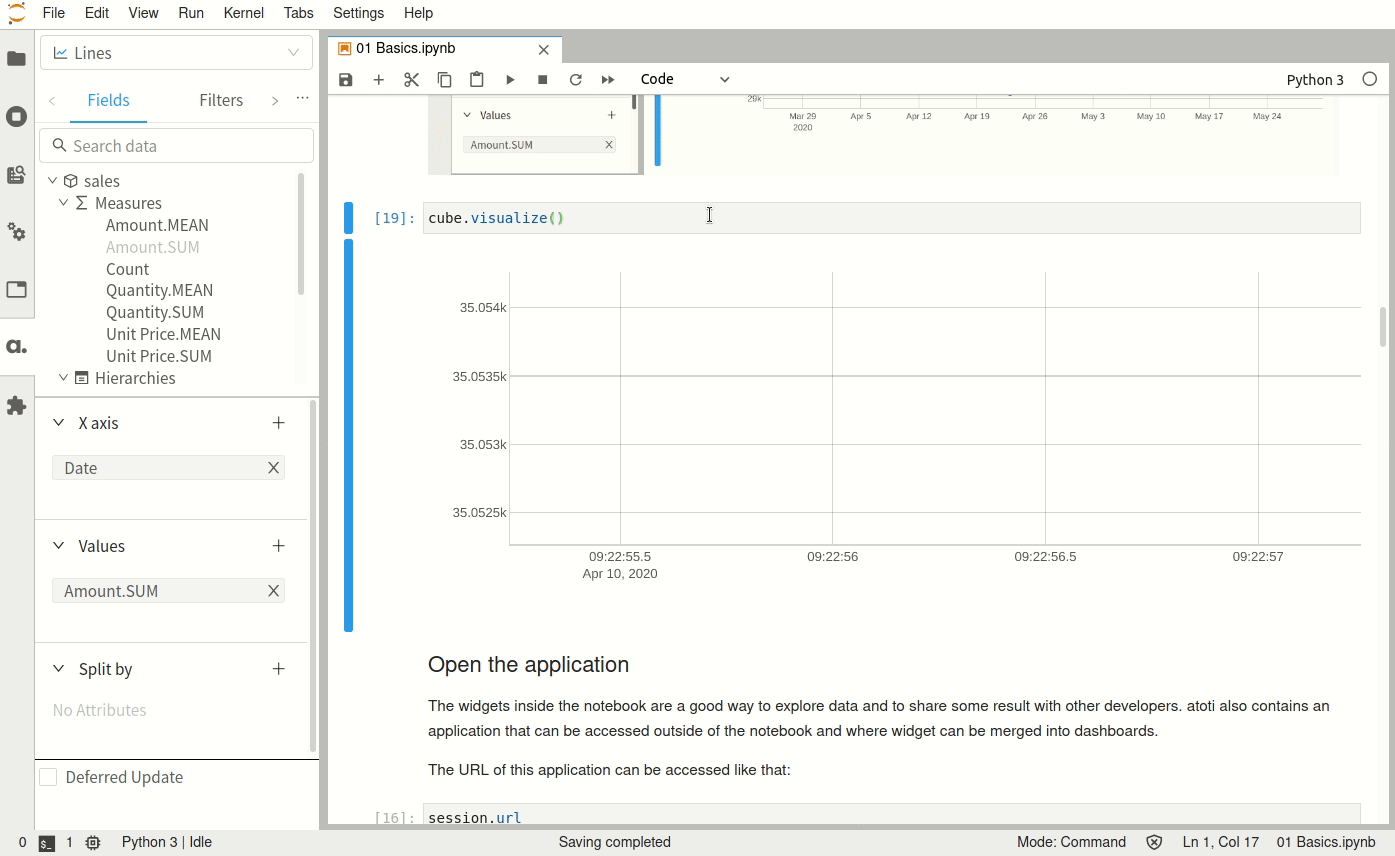Select the Quantity.MEAN measure
This screenshot has width=1395, height=856.
tap(159, 290)
